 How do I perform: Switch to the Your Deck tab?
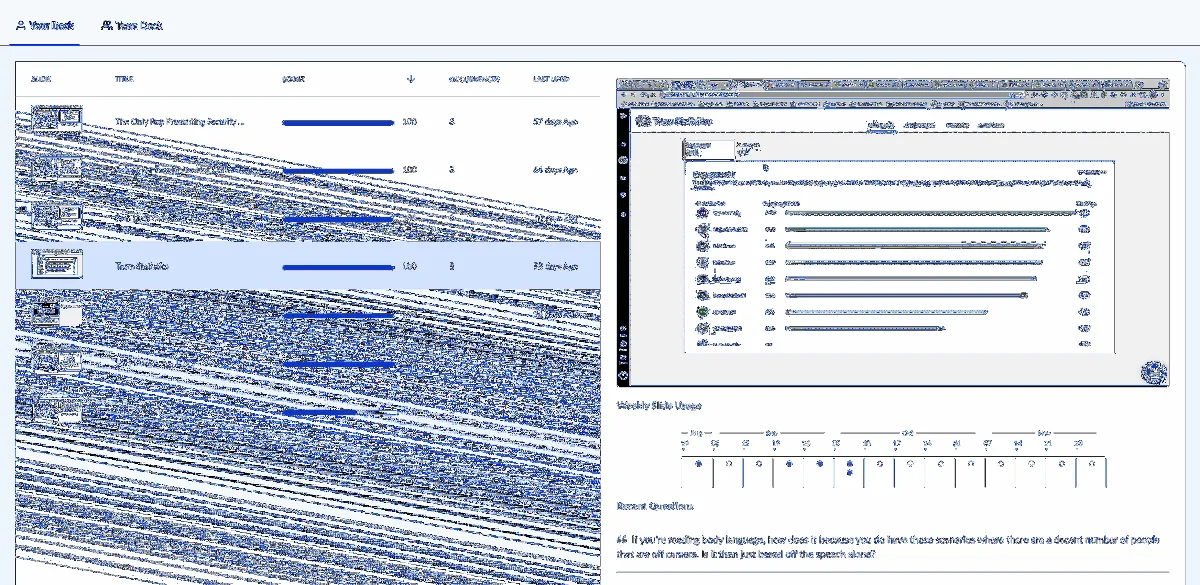click(45, 25)
